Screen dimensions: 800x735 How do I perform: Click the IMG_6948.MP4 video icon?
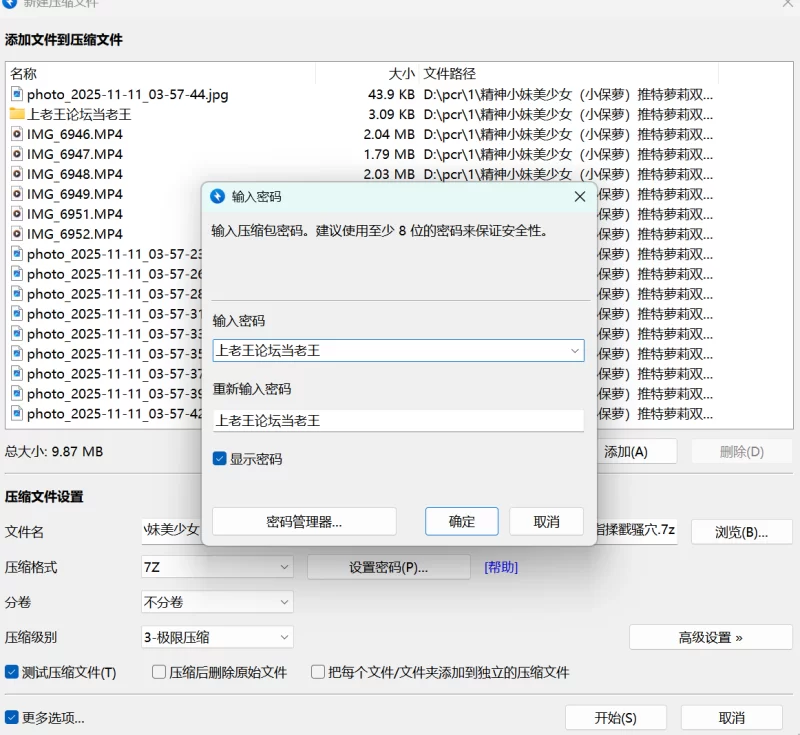click(x=16, y=174)
